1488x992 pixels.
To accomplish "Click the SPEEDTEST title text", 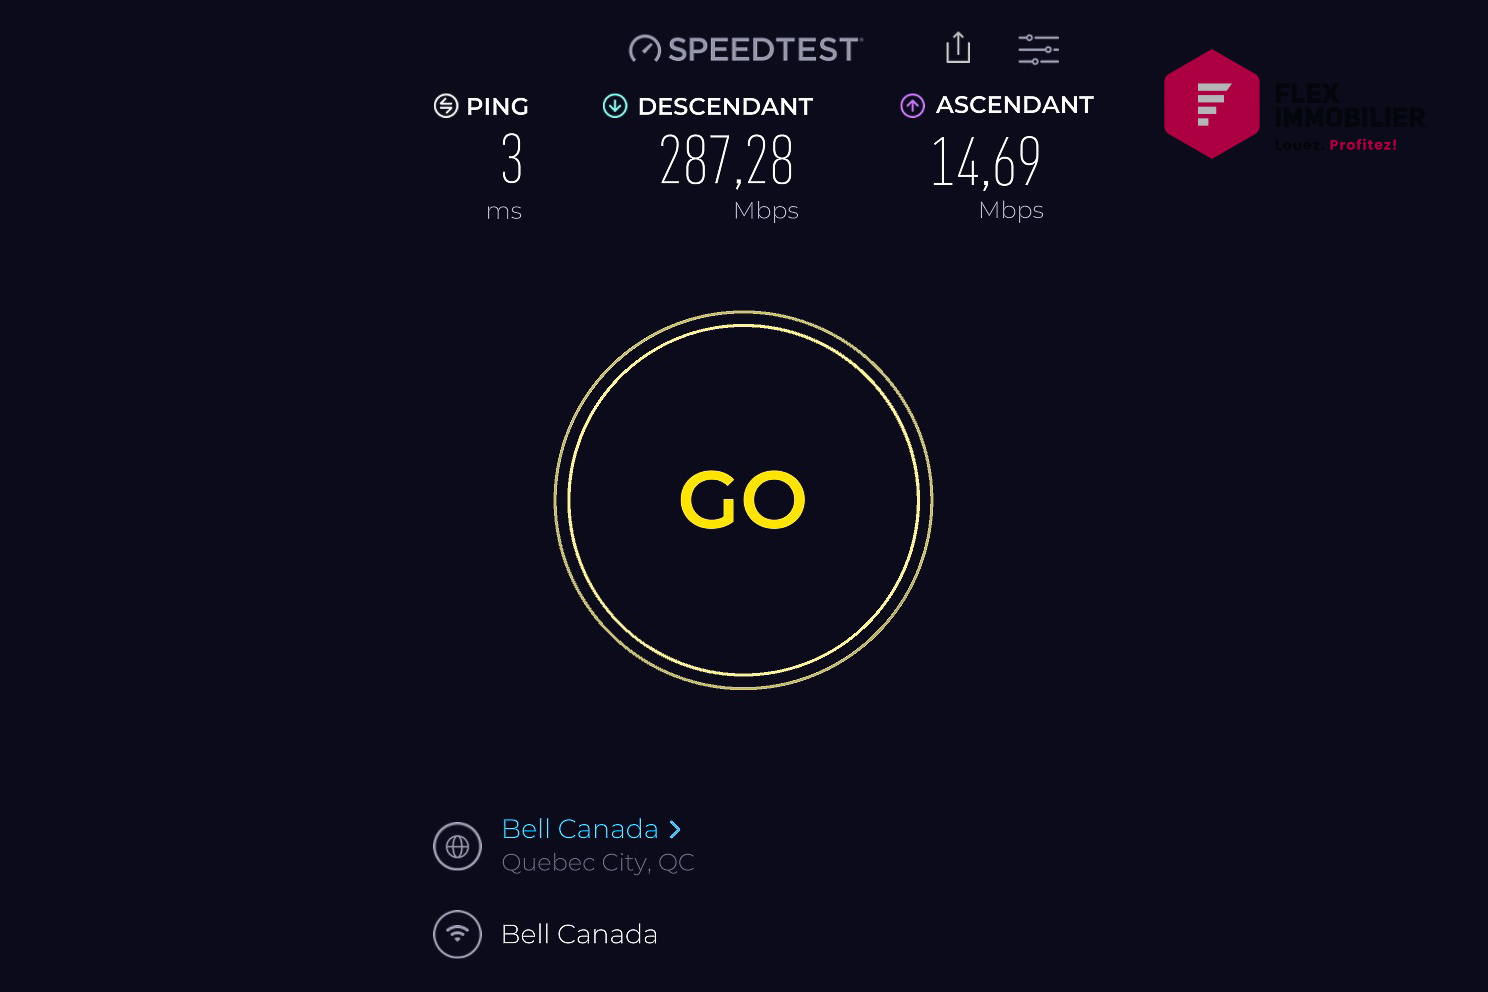I will coord(764,49).
